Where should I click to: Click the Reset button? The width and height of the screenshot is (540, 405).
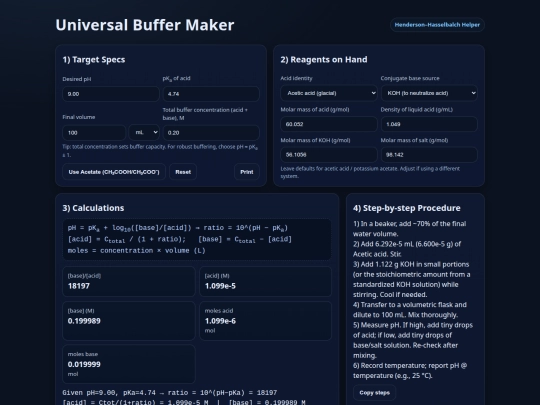[183, 172]
